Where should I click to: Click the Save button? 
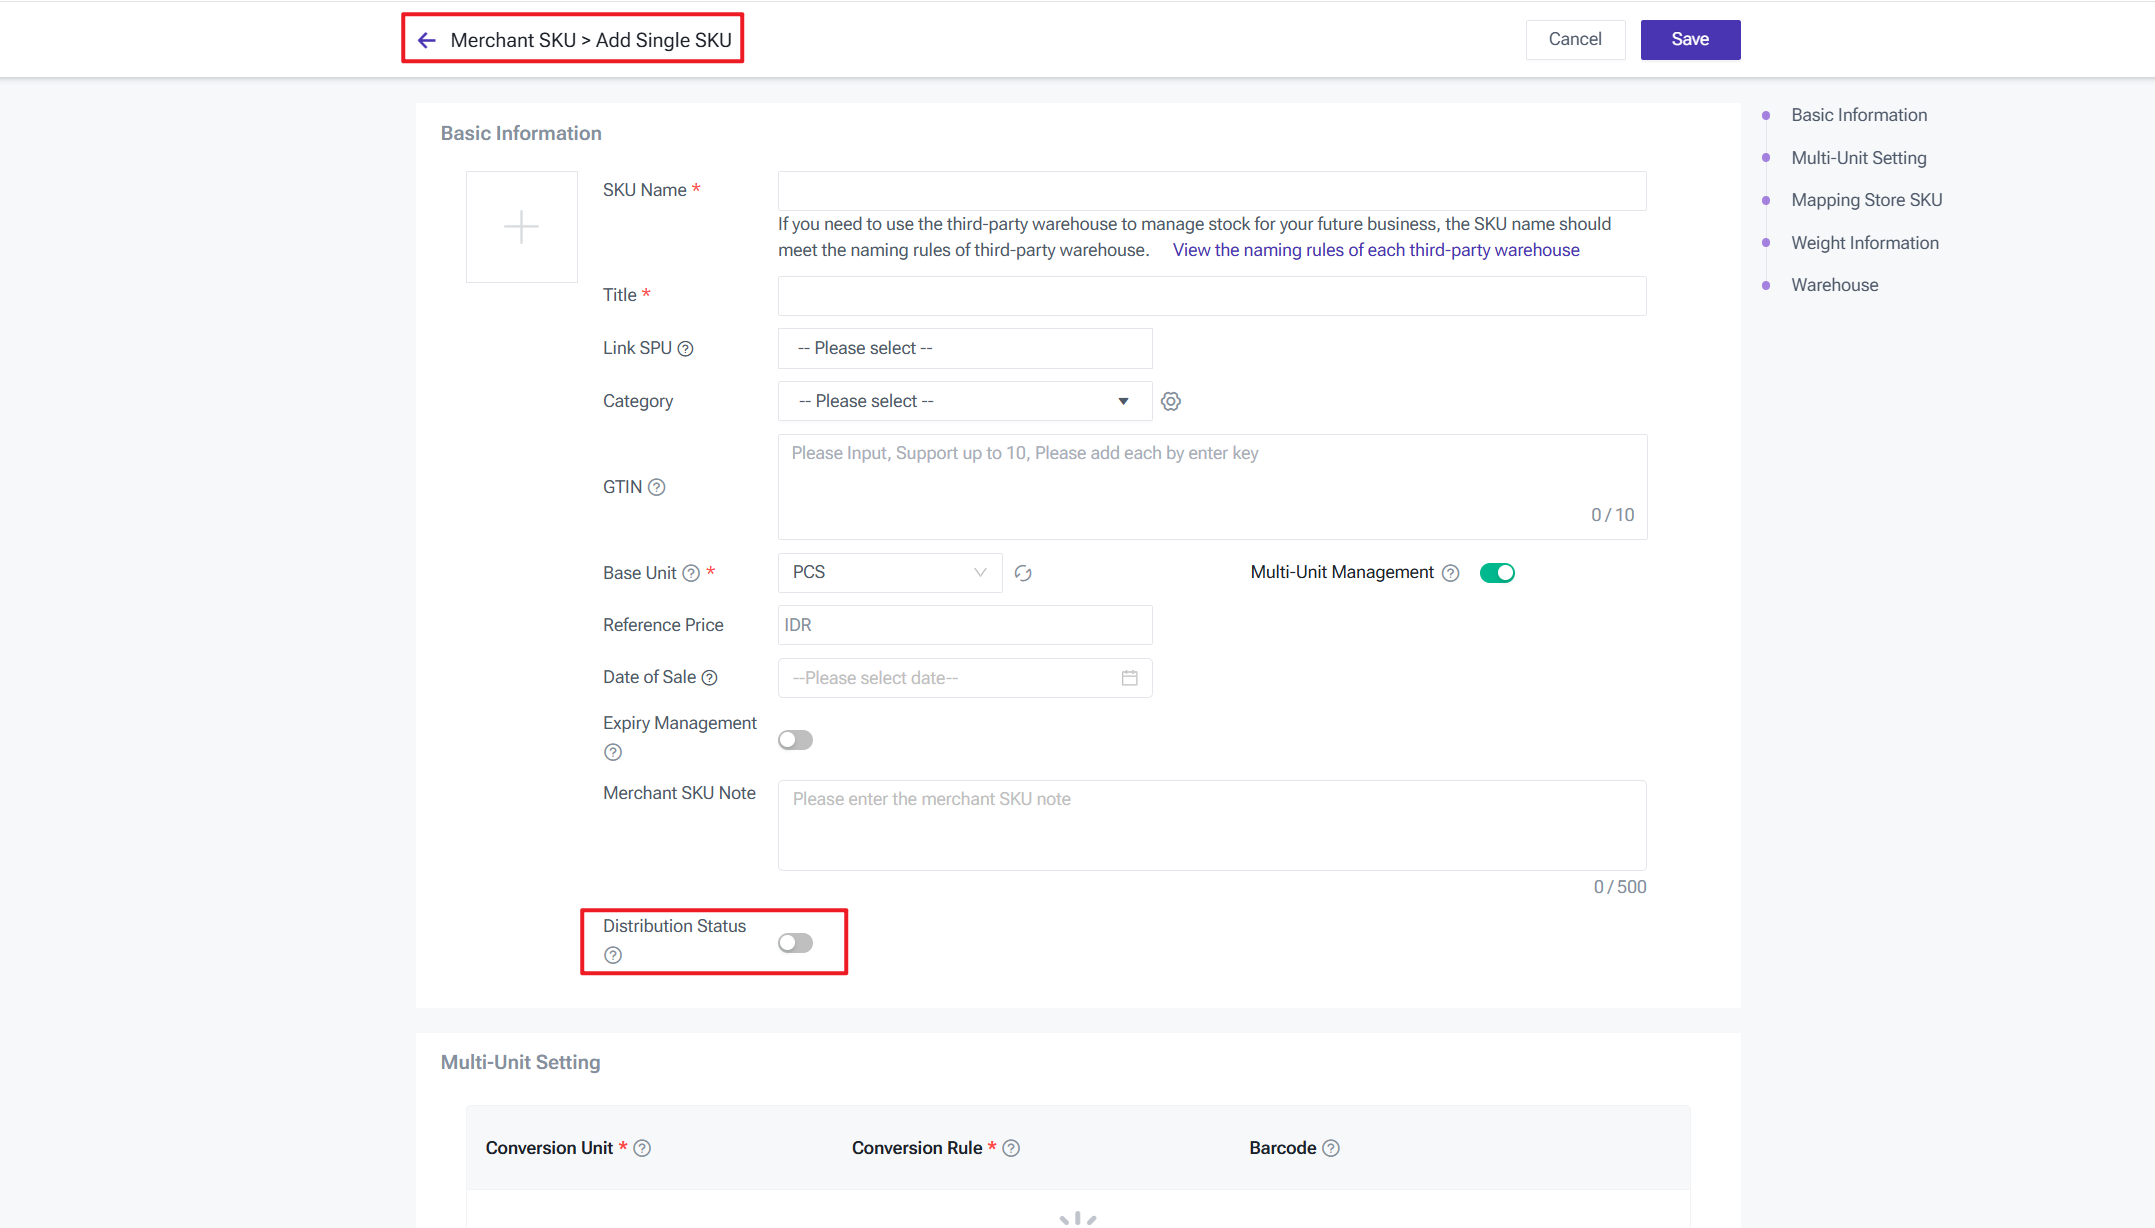(x=1689, y=40)
